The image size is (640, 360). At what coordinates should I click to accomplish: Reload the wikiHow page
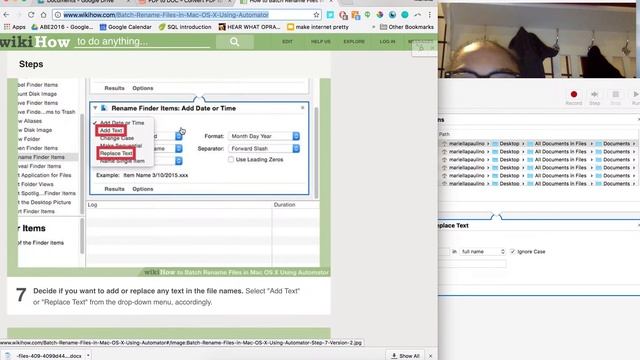tap(31, 15)
